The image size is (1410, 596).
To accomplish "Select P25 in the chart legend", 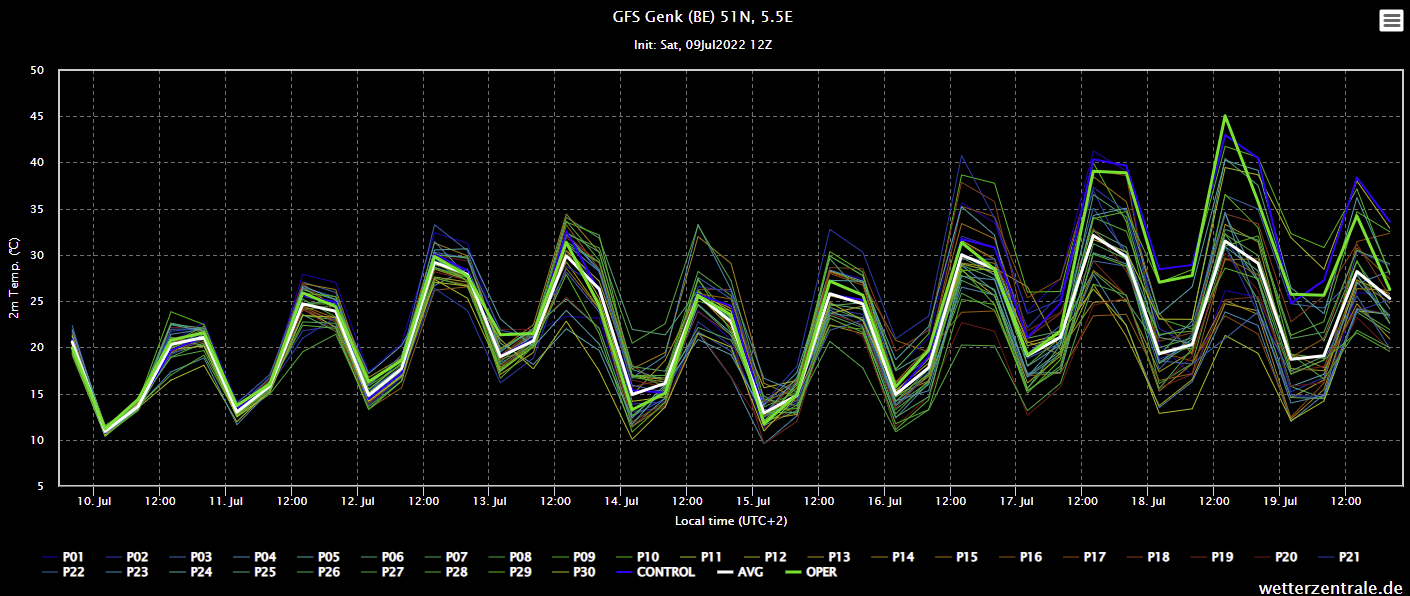I will pyautogui.click(x=254, y=572).
